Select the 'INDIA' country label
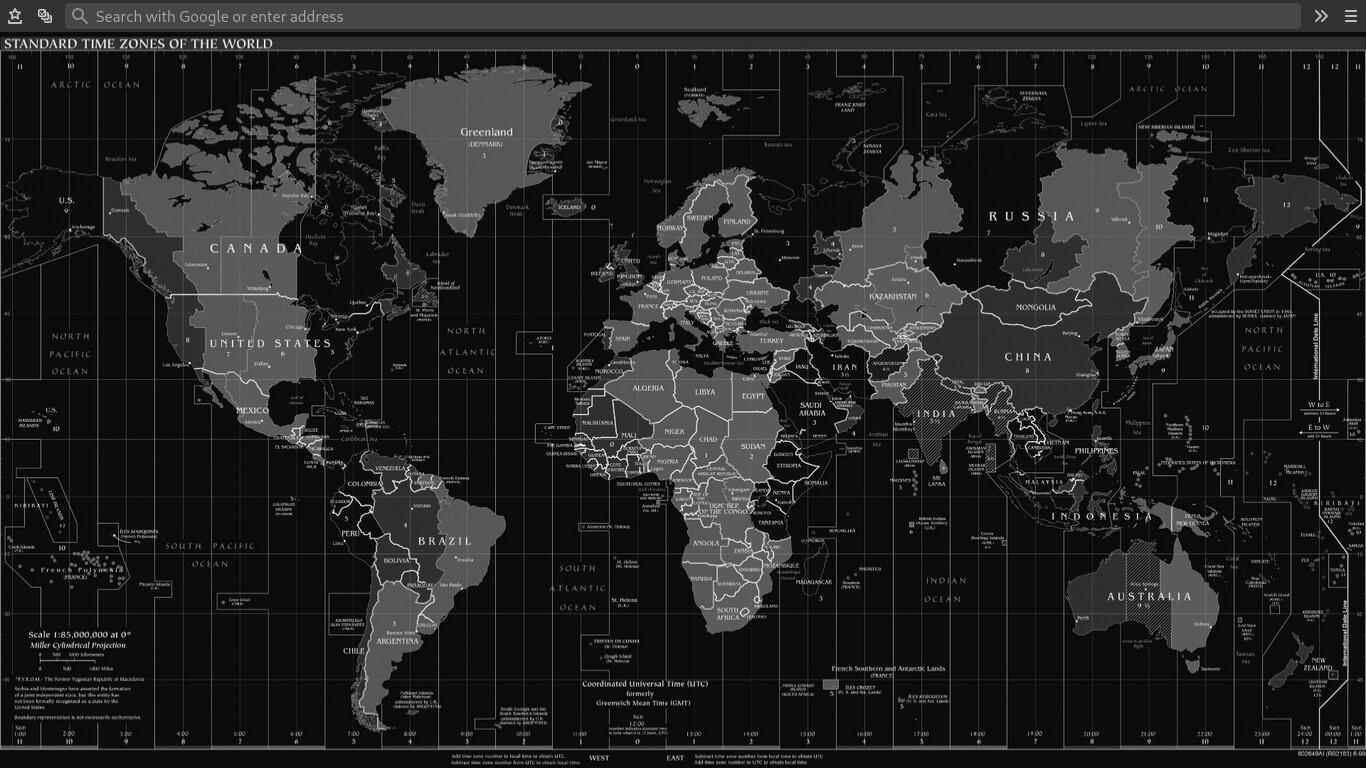 click(x=936, y=414)
